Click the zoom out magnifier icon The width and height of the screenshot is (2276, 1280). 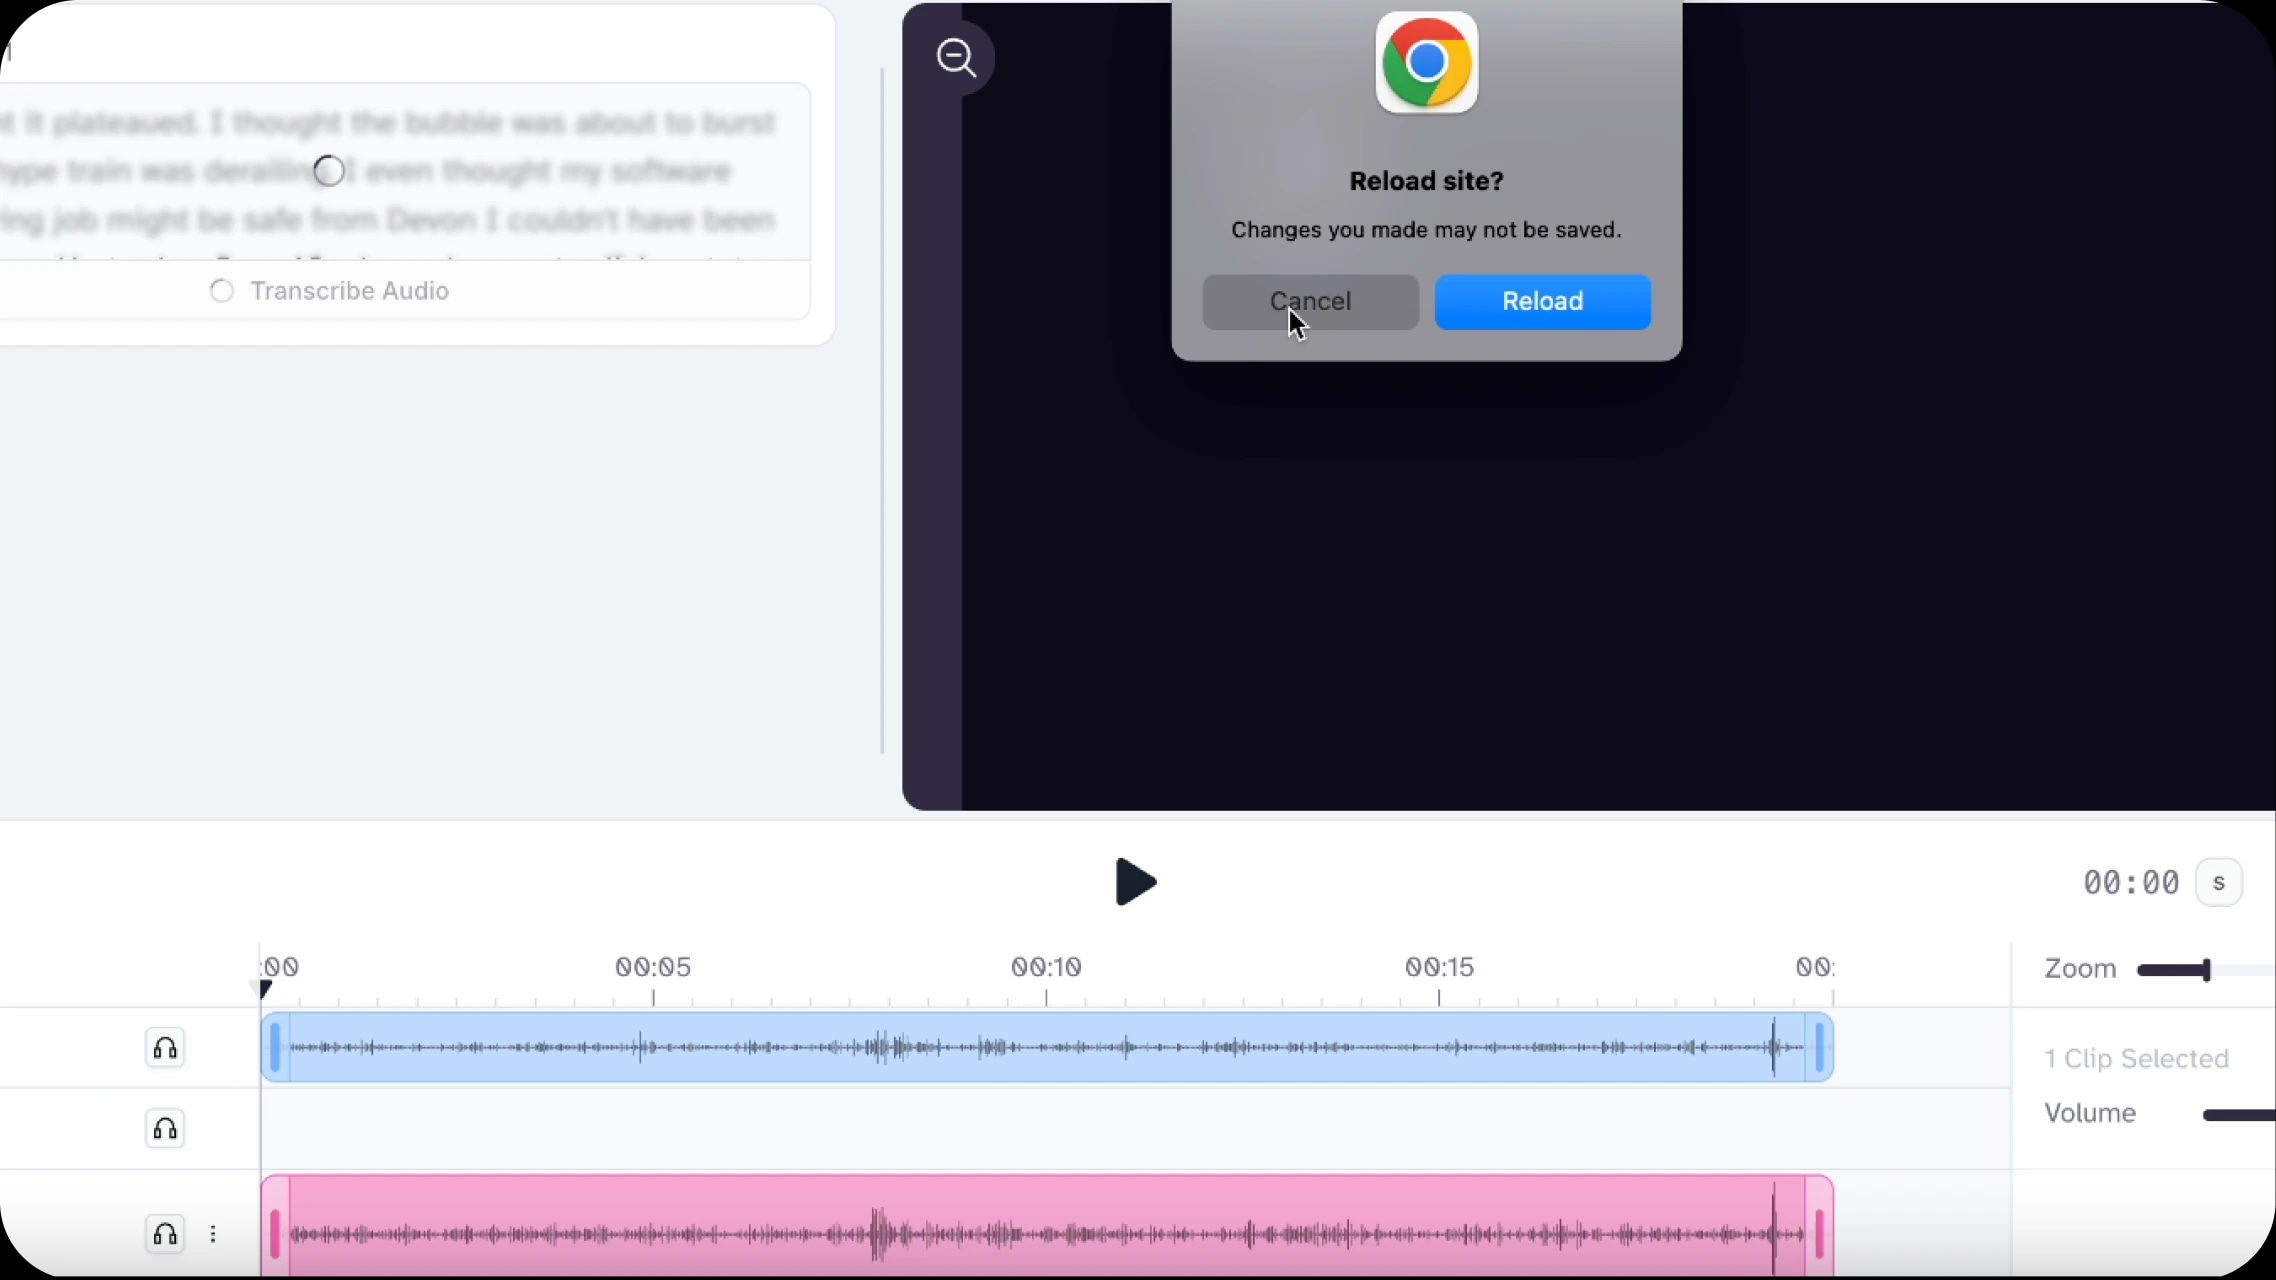pyautogui.click(x=956, y=58)
